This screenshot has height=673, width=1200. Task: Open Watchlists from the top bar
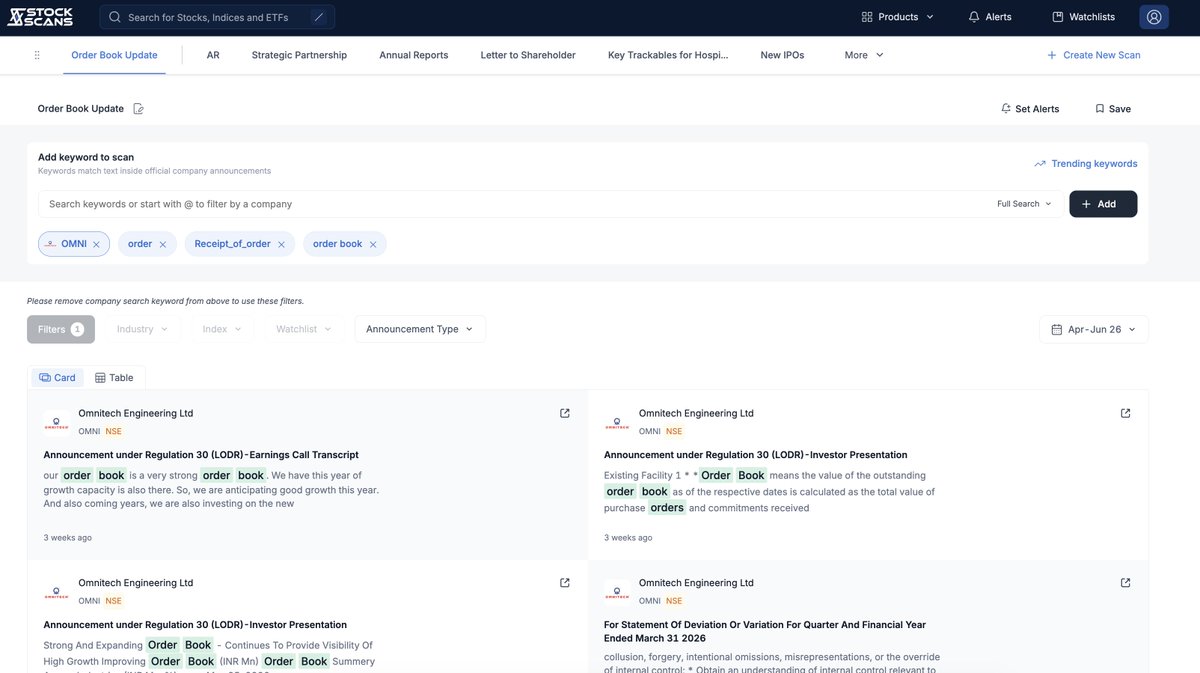pyautogui.click(x=1083, y=17)
